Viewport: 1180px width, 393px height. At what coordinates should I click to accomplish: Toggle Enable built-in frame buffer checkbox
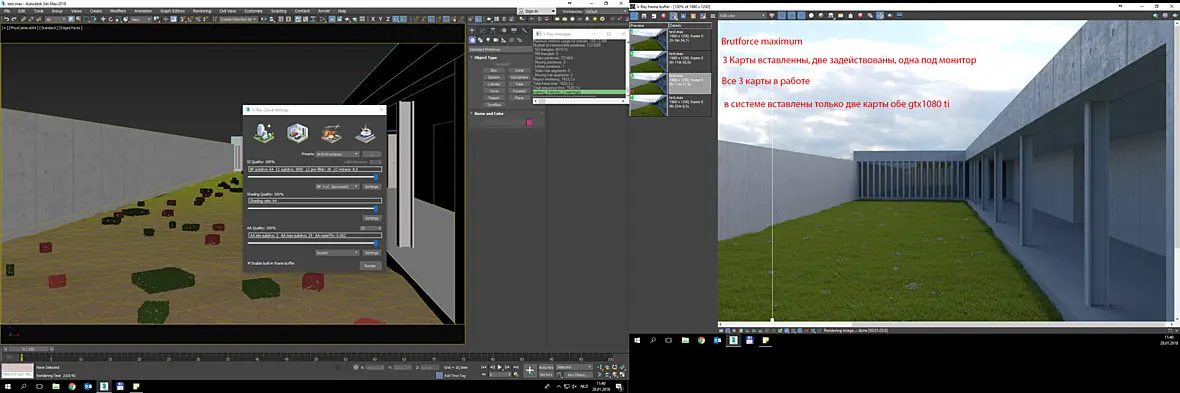click(x=249, y=264)
